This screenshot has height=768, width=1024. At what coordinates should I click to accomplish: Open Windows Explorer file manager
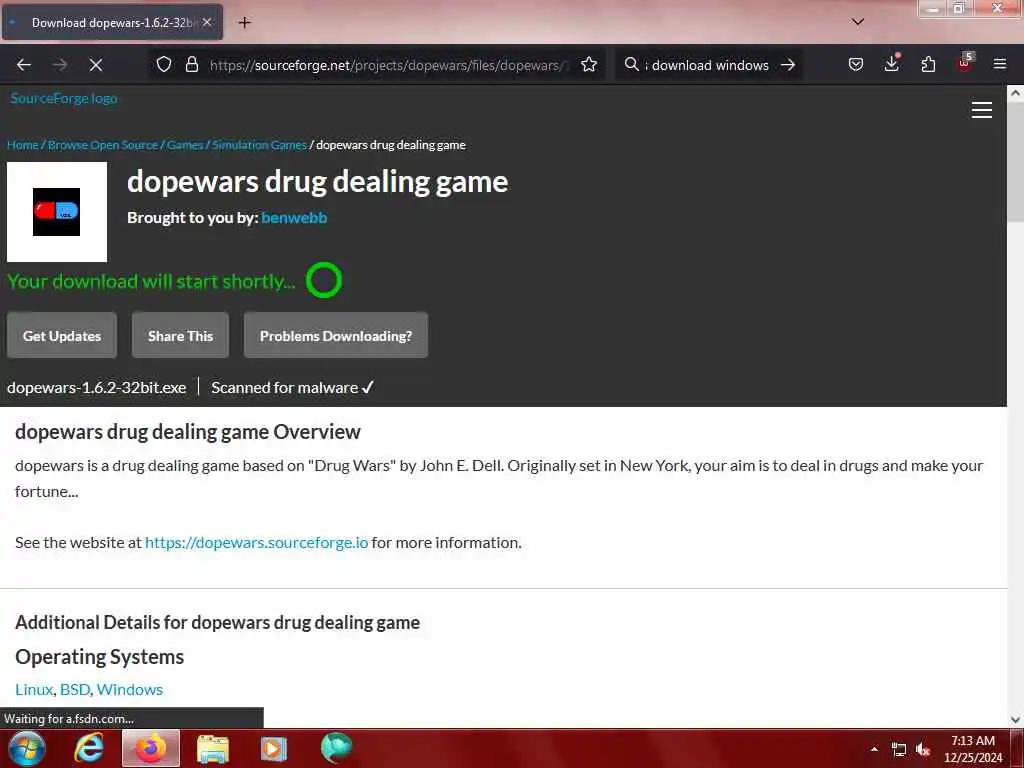point(213,748)
